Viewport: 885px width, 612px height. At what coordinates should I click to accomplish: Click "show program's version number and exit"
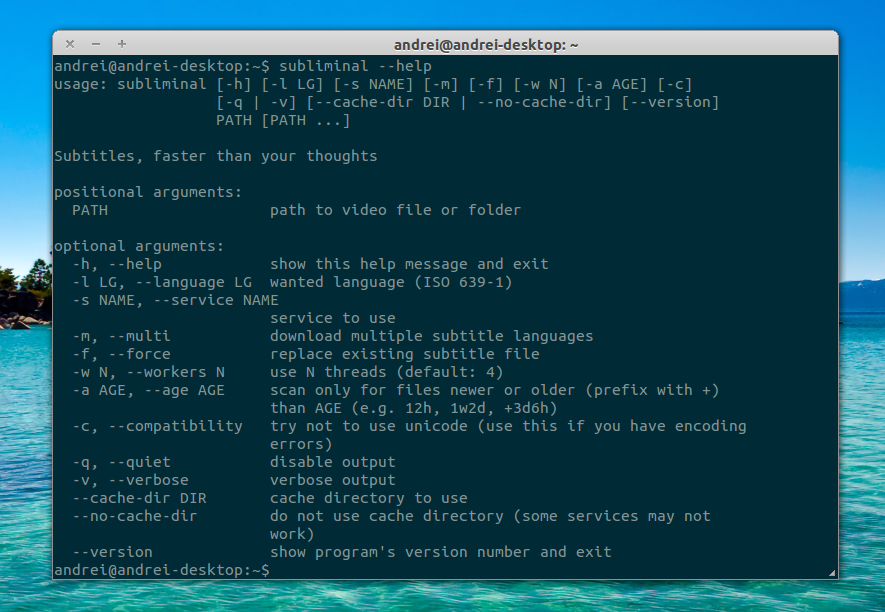coord(441,553)
